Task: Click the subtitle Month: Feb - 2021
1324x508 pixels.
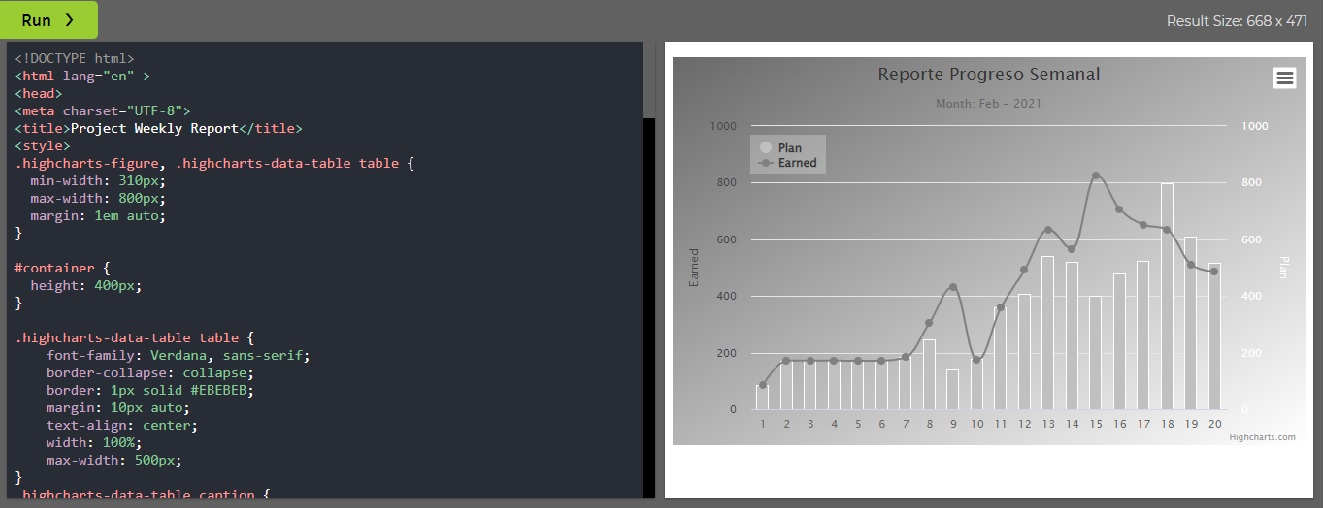Action: coord(989,104)
